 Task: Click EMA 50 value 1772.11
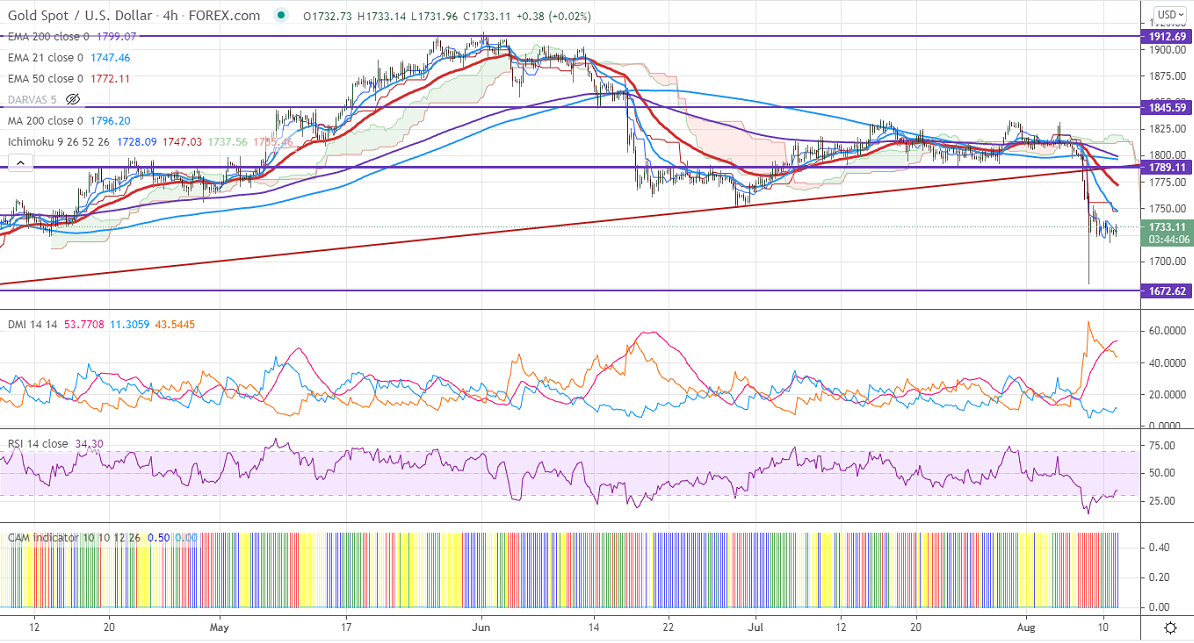110,79
